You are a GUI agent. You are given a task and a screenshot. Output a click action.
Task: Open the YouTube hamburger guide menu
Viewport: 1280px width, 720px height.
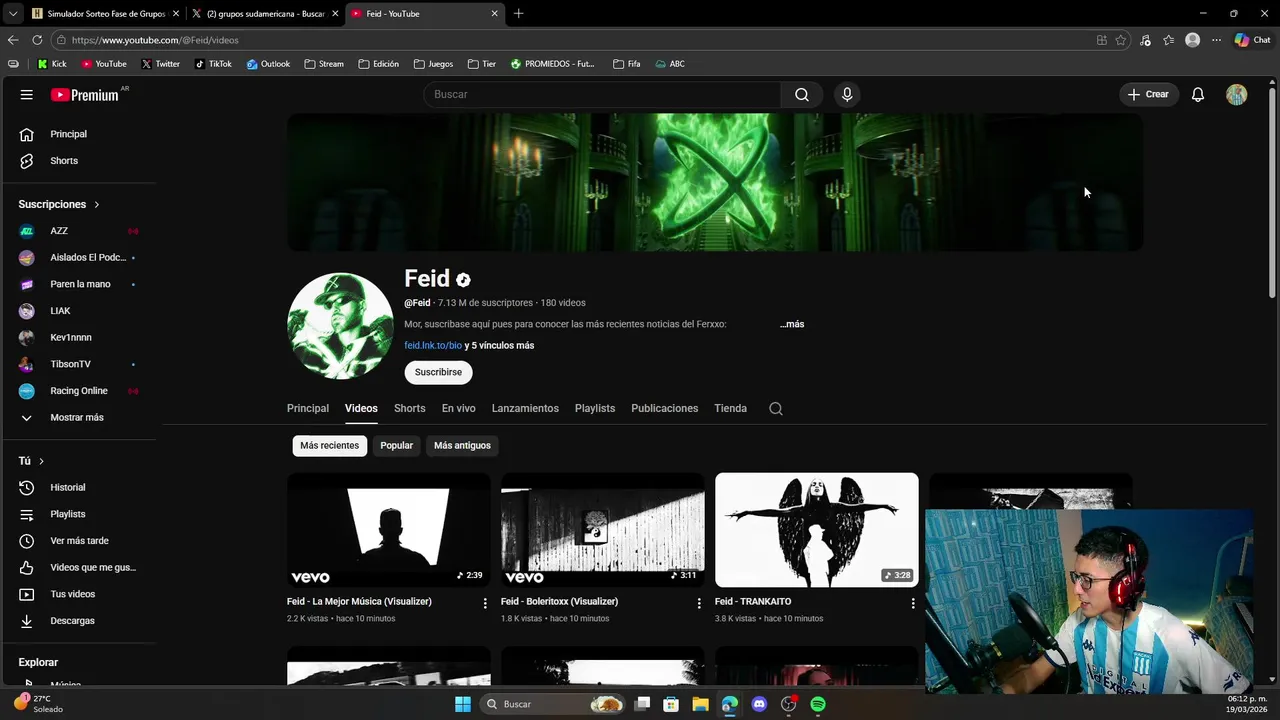coord(27,95)
